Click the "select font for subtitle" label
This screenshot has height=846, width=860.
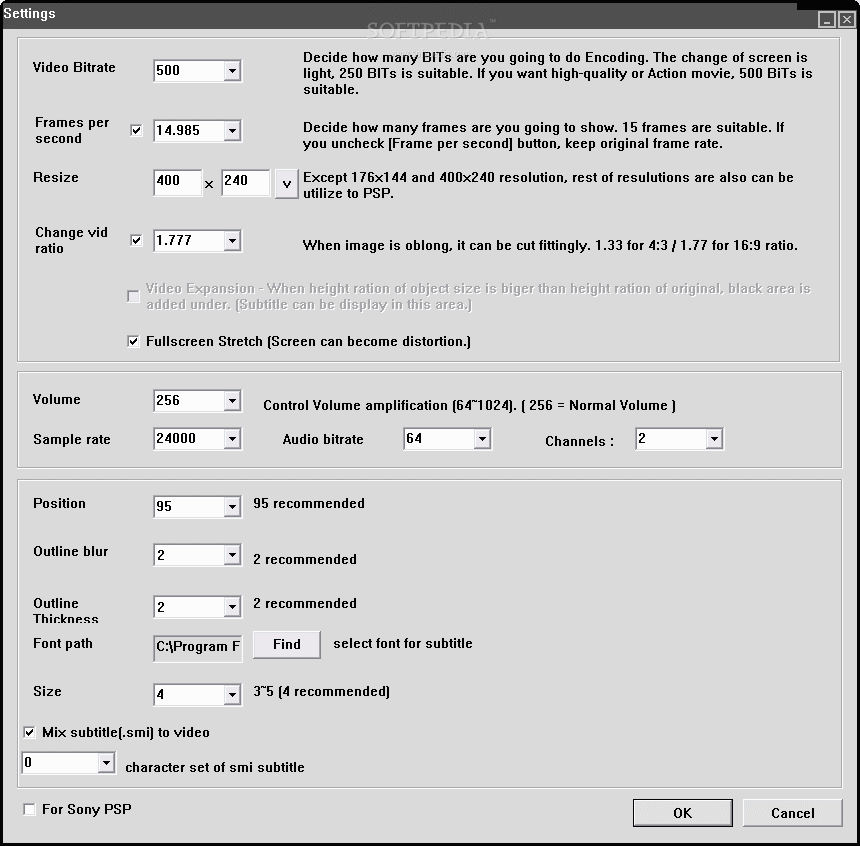403,643
